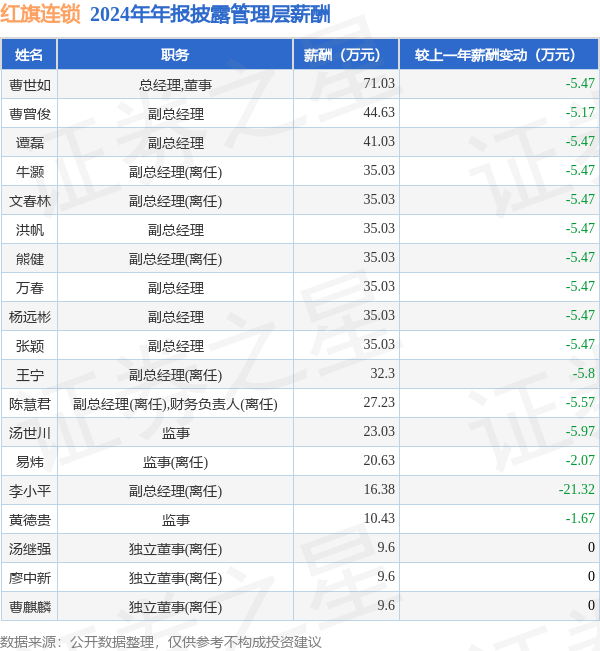Select the name 熊健
The height and width of the screenshot is (651, 600).
click(x=30, y=259)
